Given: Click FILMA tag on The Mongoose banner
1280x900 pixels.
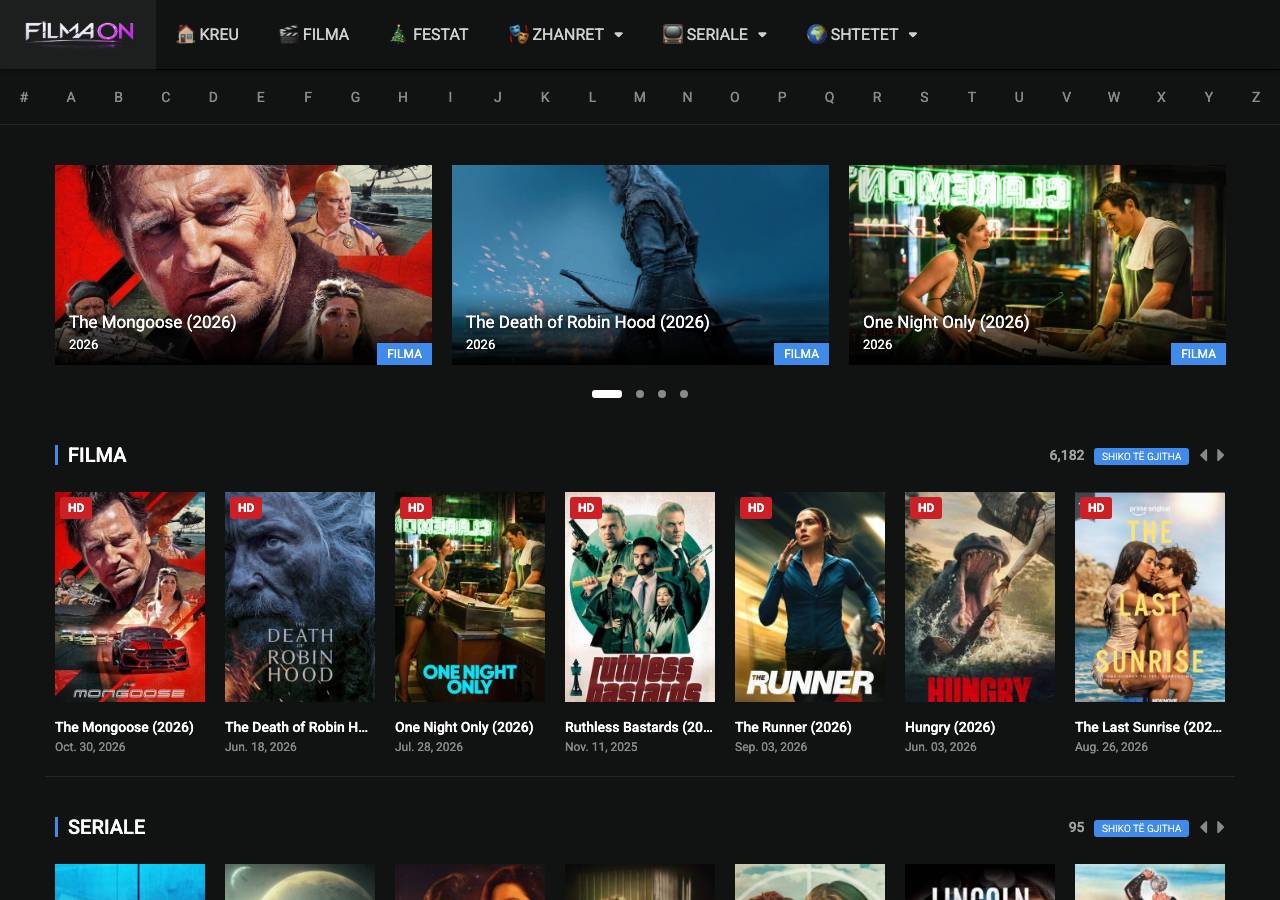Looking at the screenshot, I should tap(404, 354).
